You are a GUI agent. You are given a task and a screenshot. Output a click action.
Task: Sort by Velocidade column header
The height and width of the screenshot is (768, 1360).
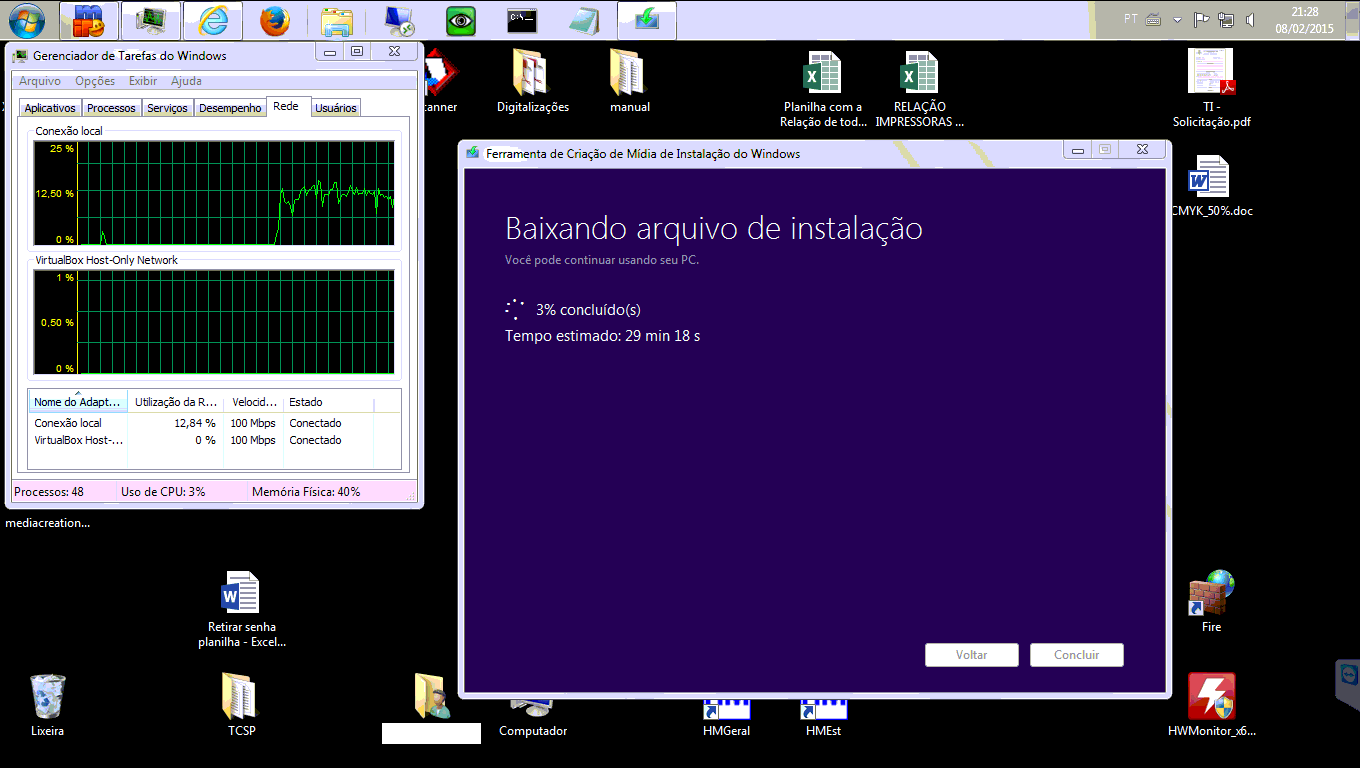(253, 402)
